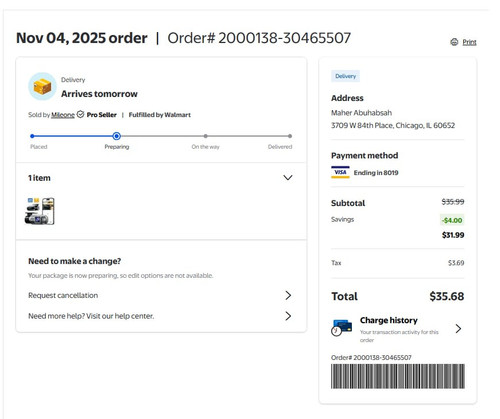Open Request cancellation arrow
The width and height of the screenshot is (500, 419).
coord(288,295)
